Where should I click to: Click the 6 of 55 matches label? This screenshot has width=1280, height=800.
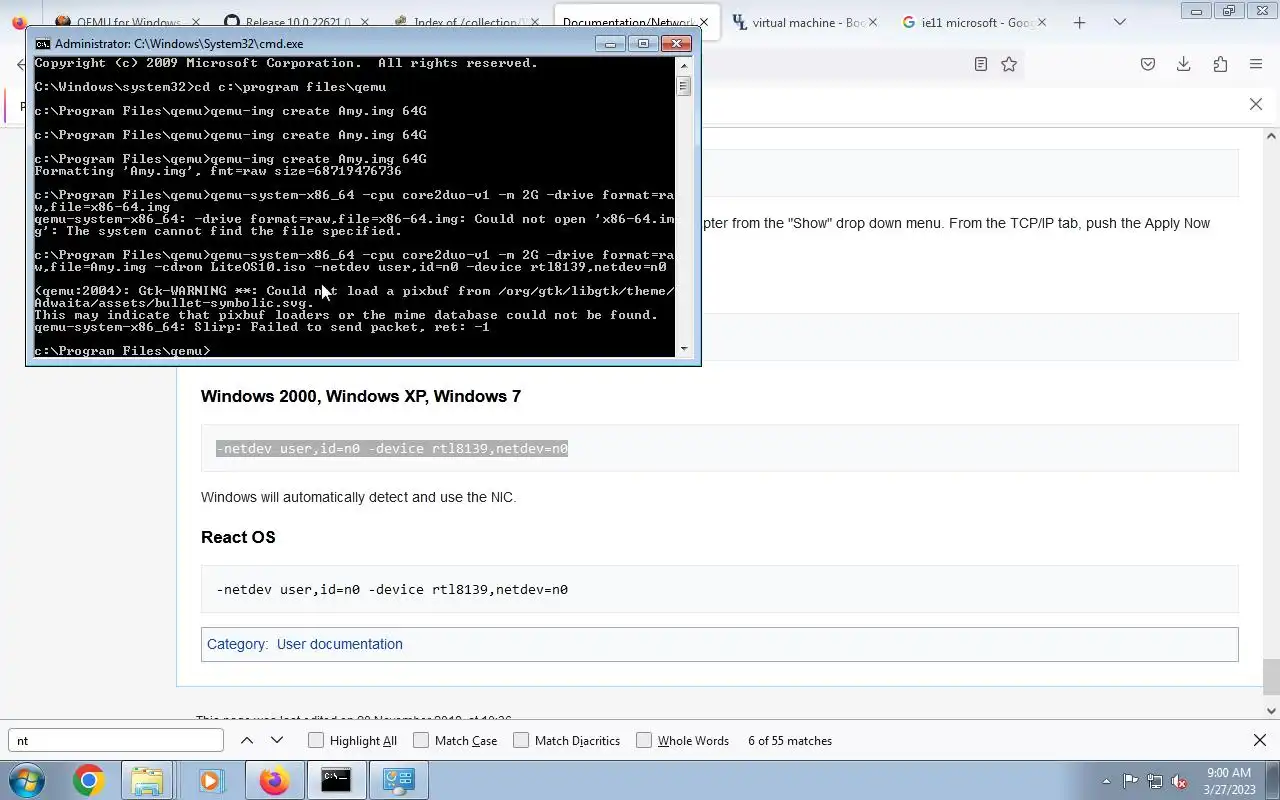790,741
